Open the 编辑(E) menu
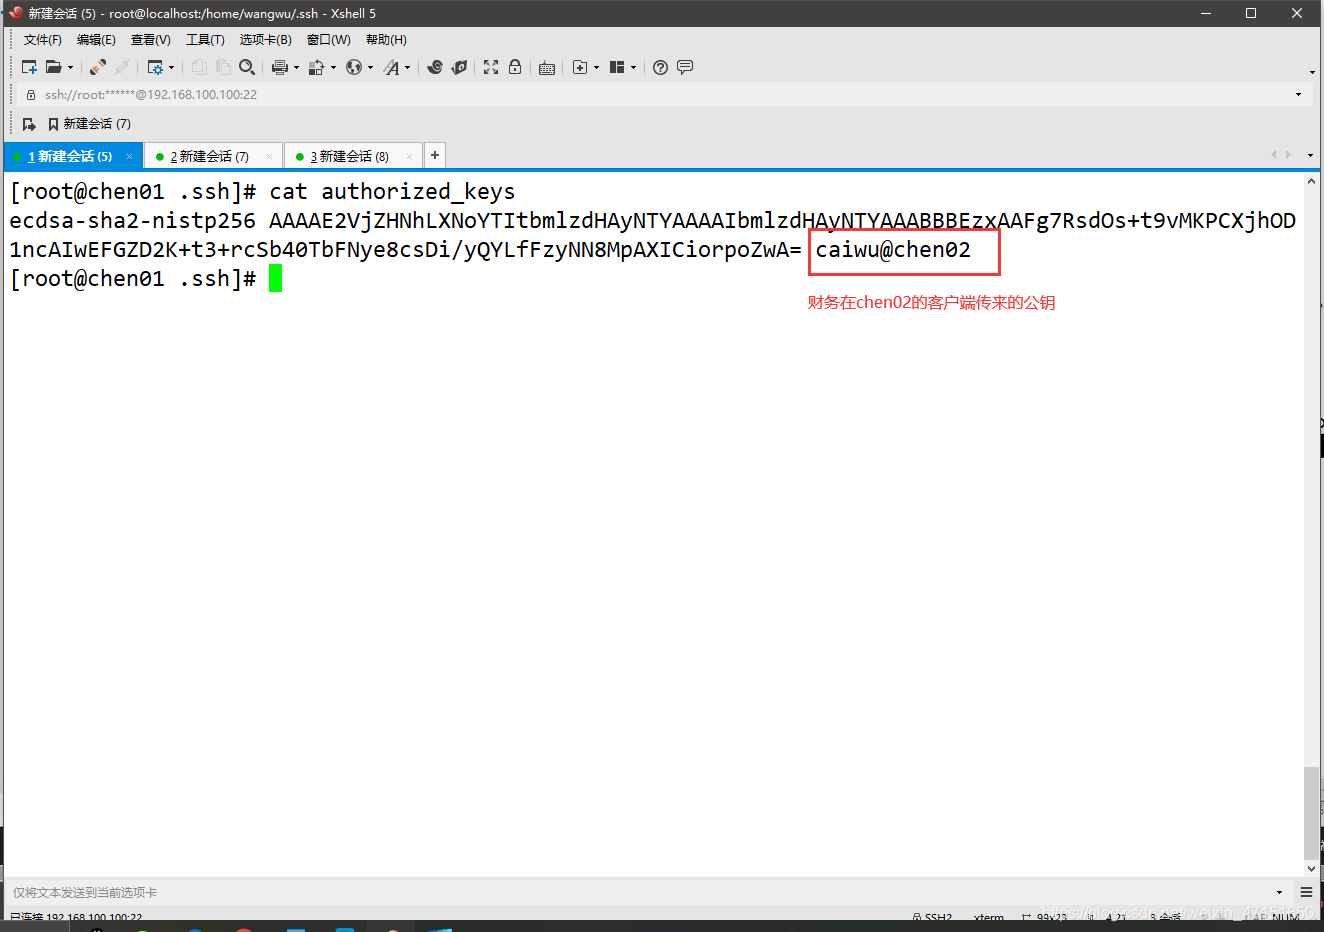1324x932 pixels. 96,40
